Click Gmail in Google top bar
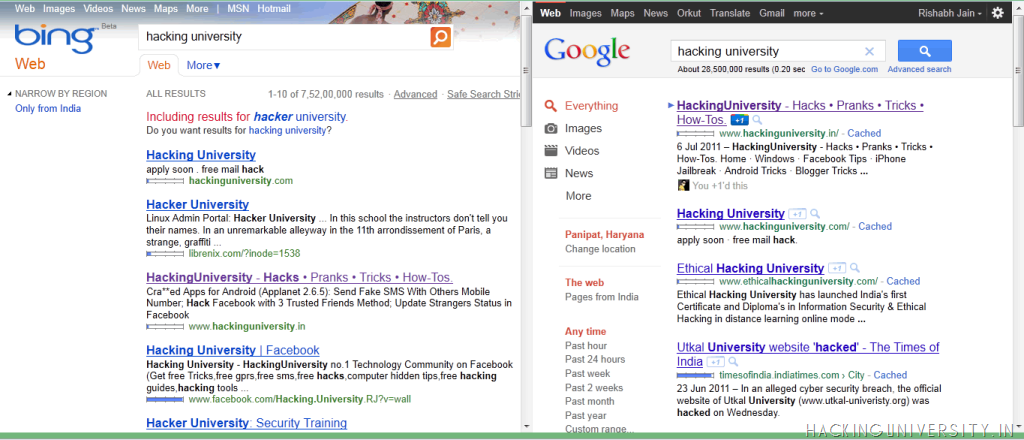Screen dimensions: 1024x440 (x=772, y=13)
